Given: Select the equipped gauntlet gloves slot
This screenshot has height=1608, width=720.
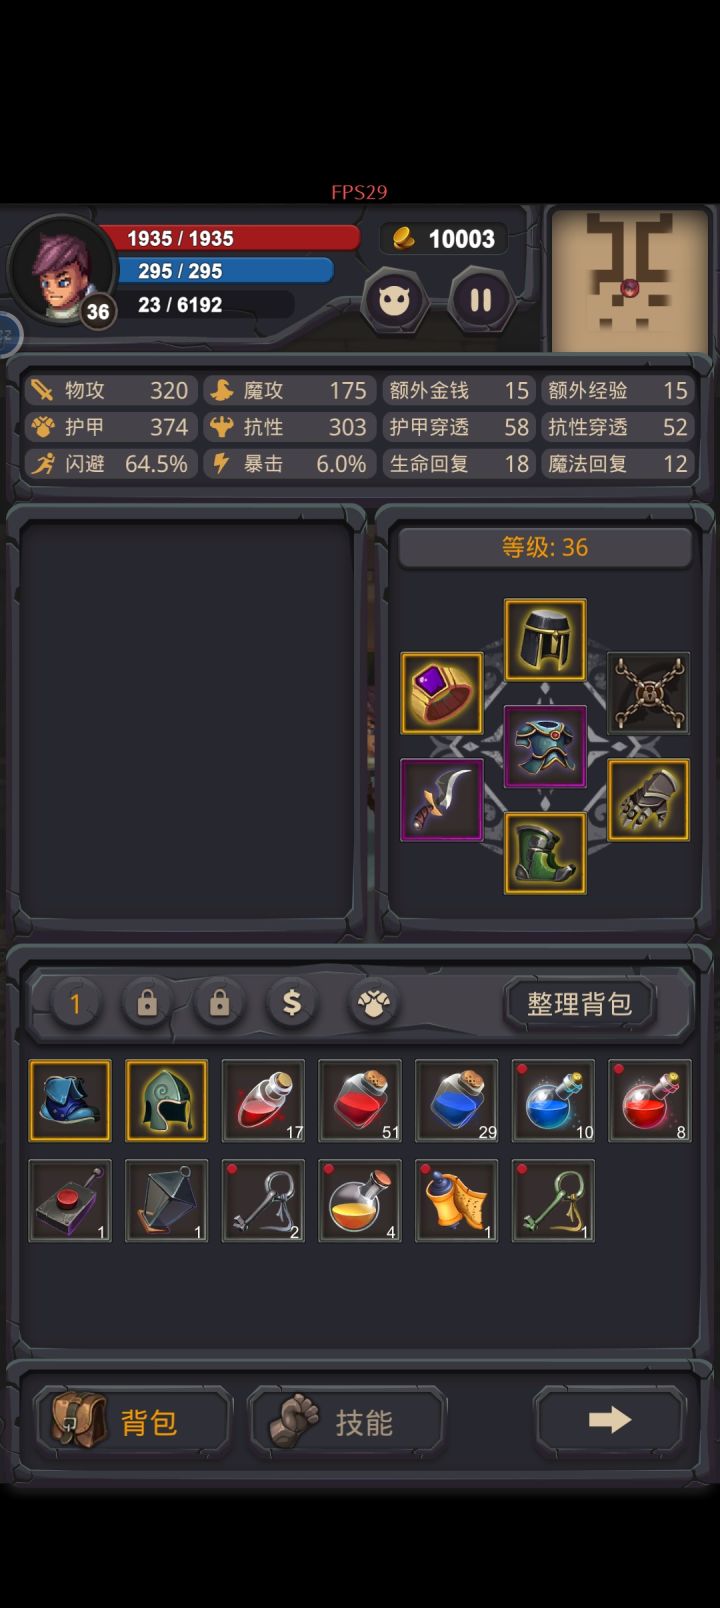Looking at the screenshot, I should pos(648,800).
